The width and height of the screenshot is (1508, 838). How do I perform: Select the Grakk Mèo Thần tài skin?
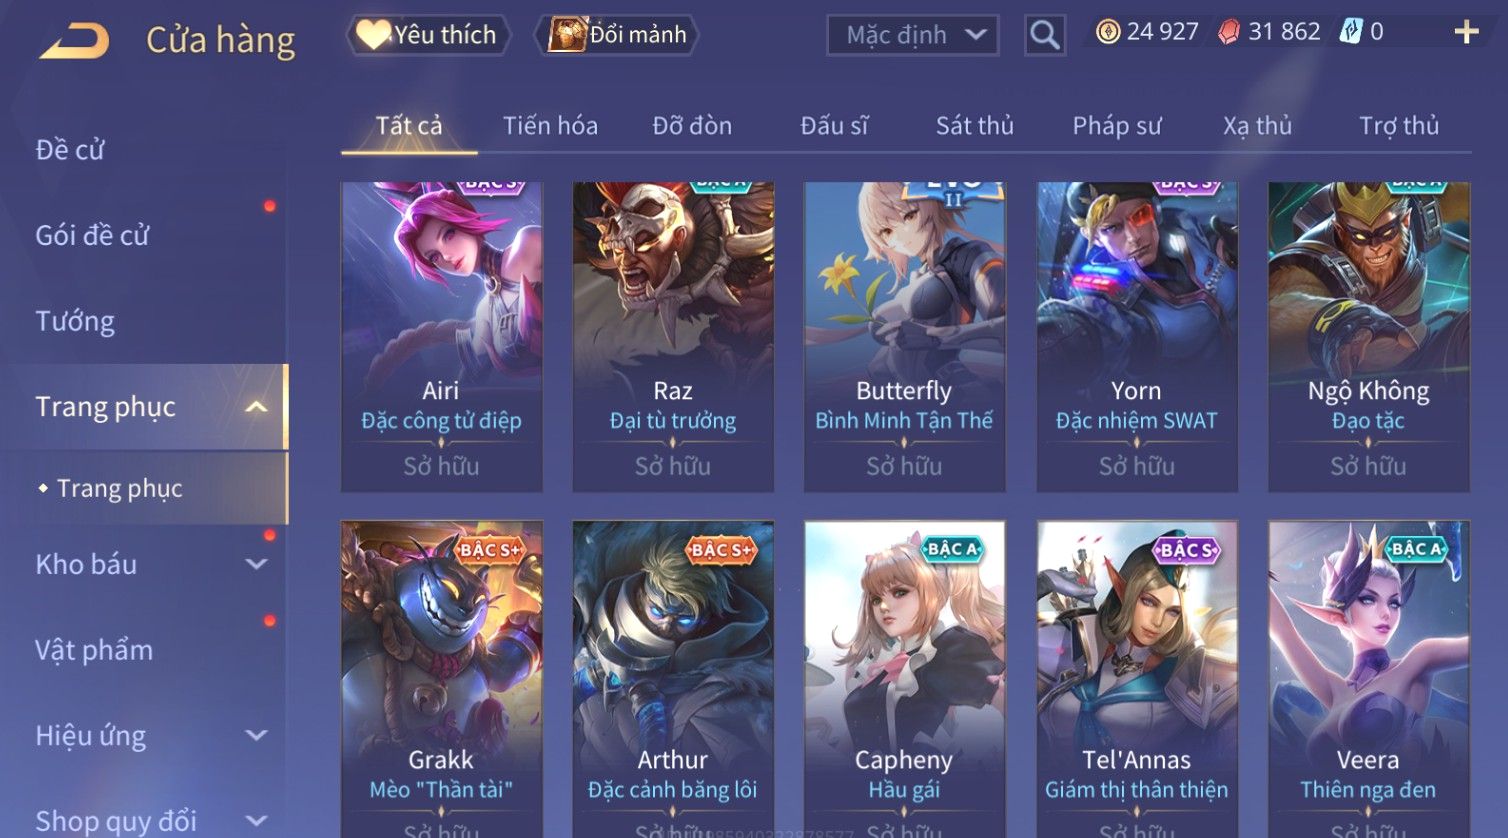441,679
